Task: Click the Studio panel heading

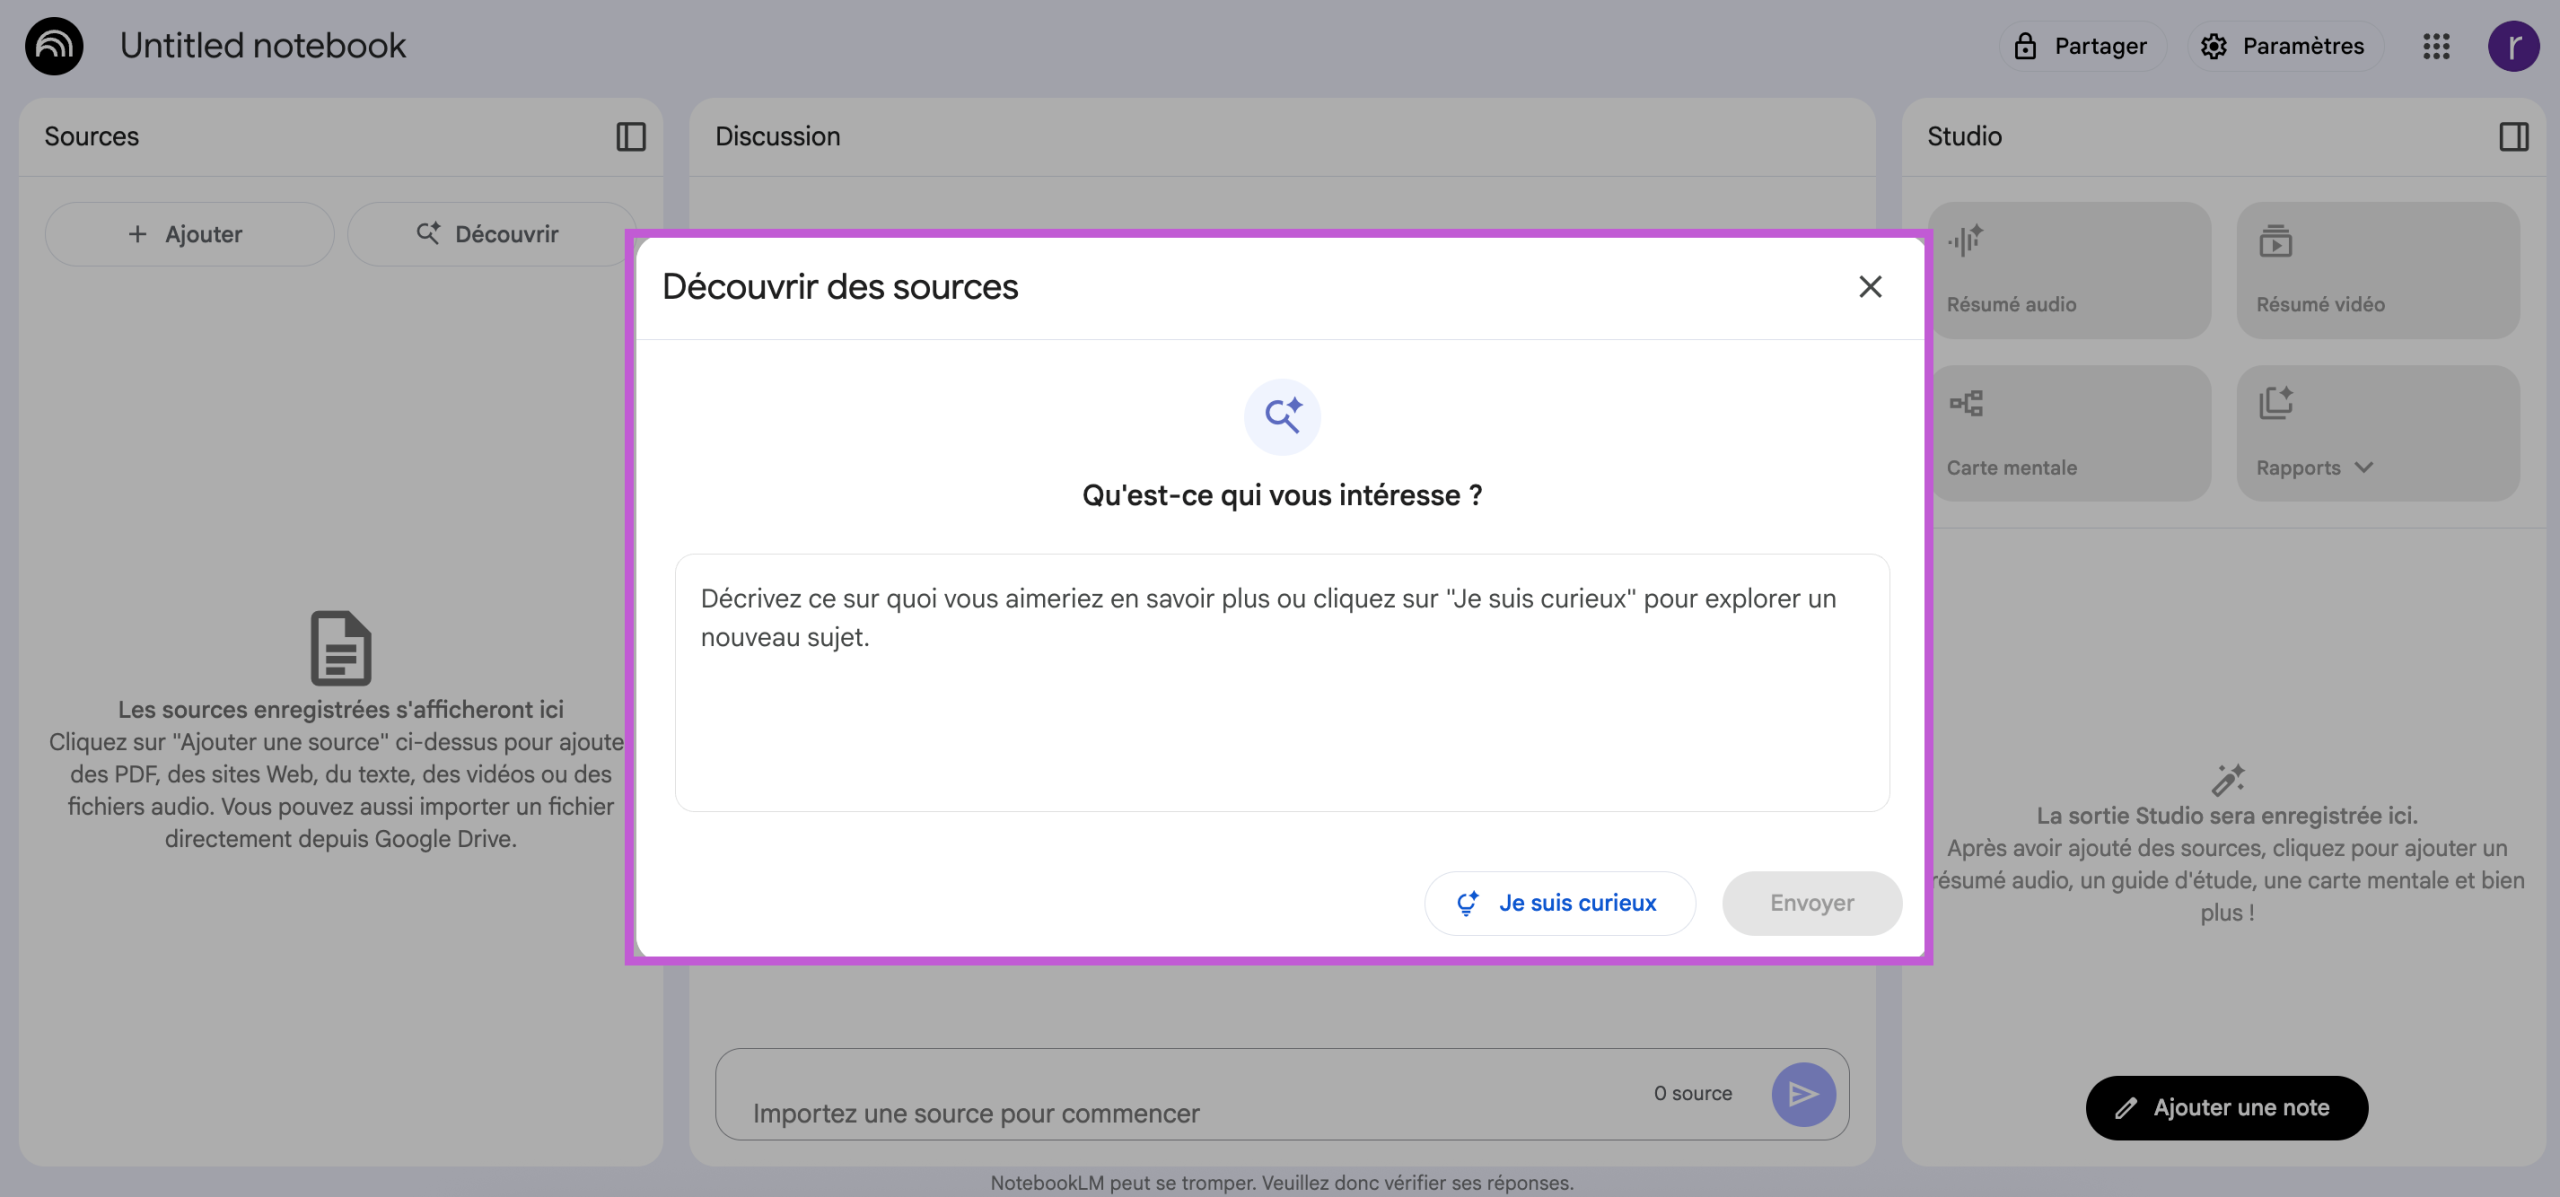Action: click(x=1964, y=136)
